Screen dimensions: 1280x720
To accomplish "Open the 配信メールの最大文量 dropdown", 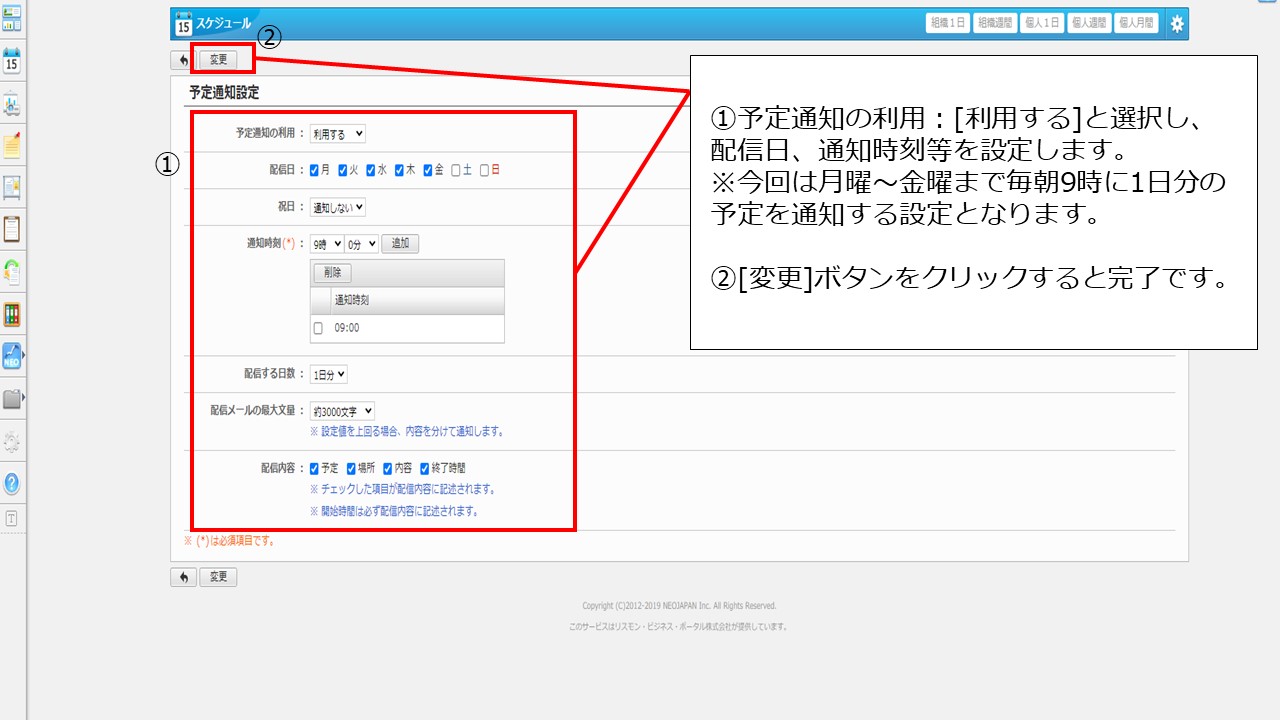I will pyautogui.click(x=342, y=411).
